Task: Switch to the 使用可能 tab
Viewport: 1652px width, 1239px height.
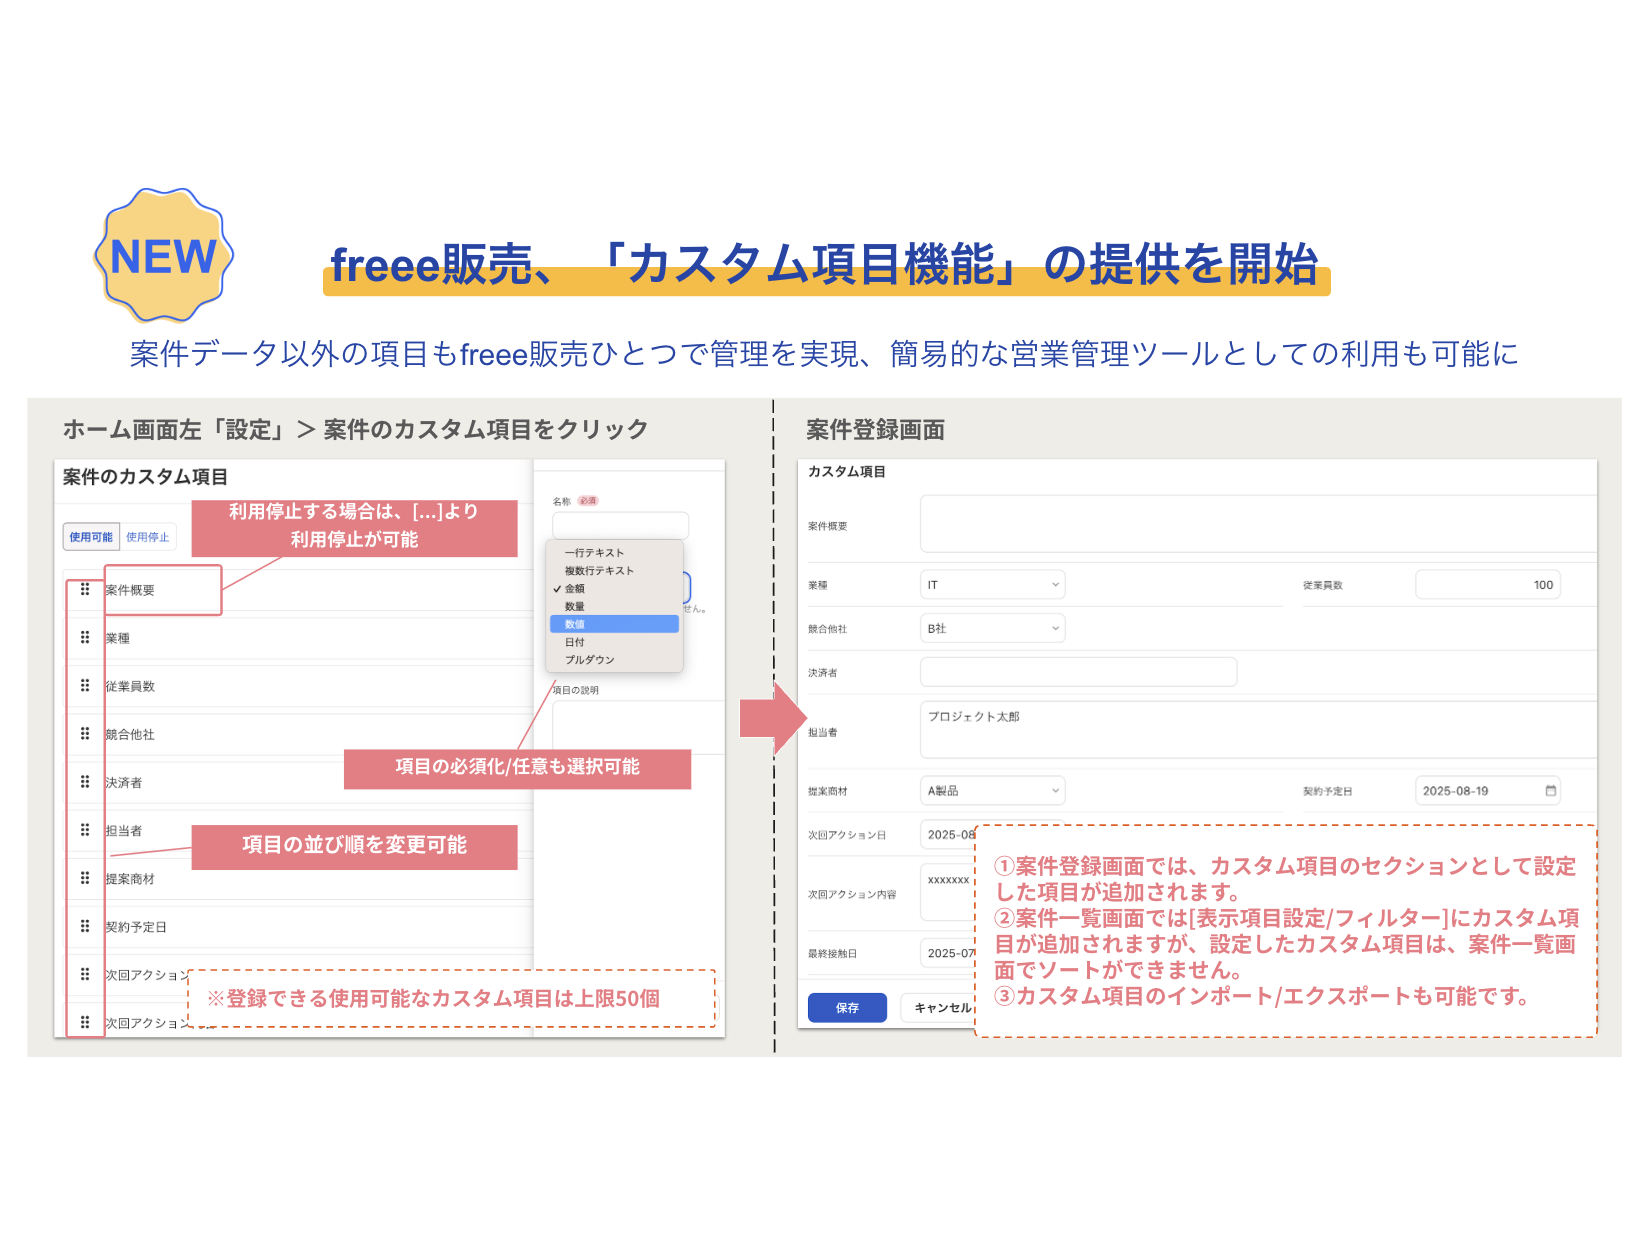Action: (91, 537)
